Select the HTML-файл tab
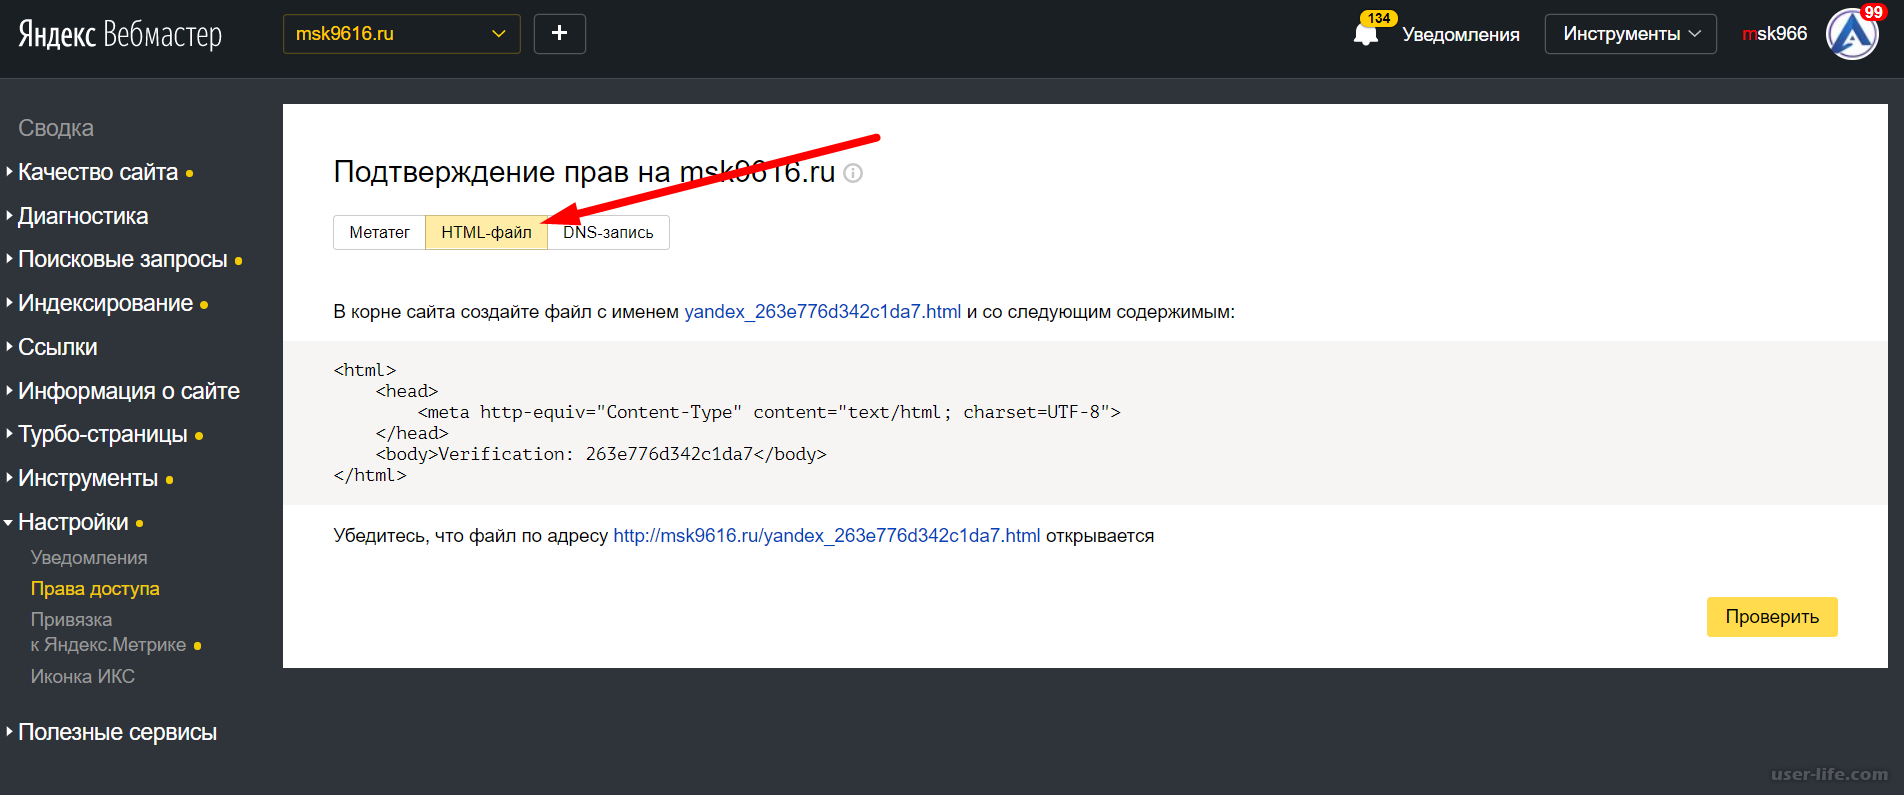Screen dimensions: 1904x795 coord(487,232)
